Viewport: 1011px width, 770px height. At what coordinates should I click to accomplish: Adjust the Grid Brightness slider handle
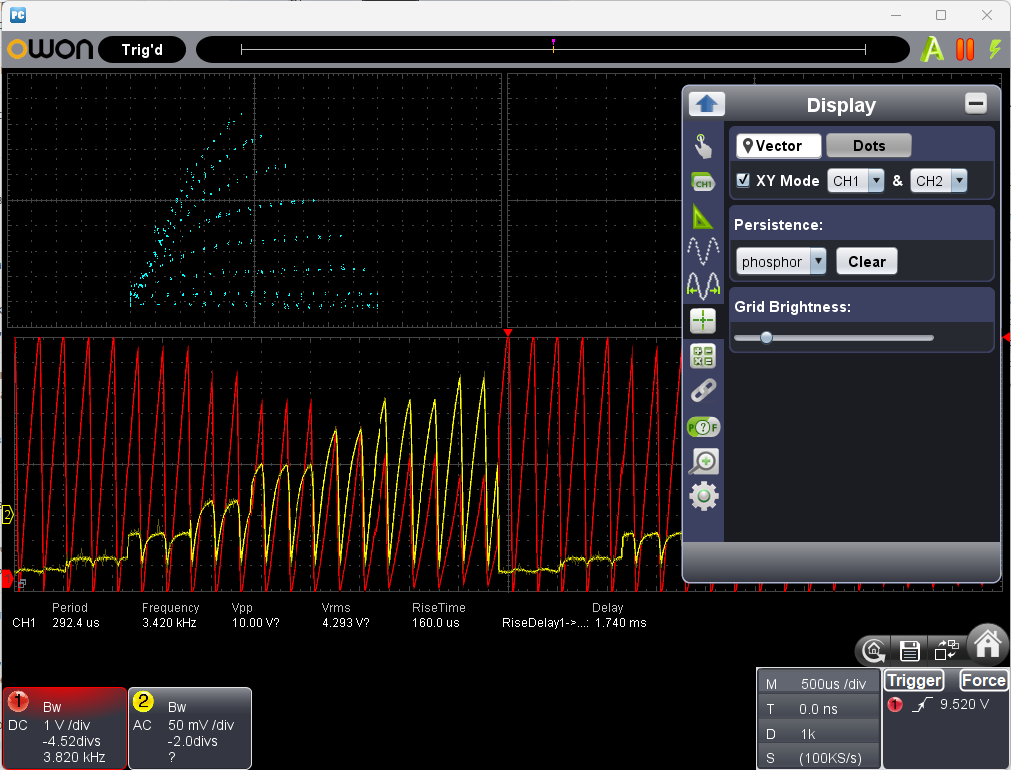[766, 338]
